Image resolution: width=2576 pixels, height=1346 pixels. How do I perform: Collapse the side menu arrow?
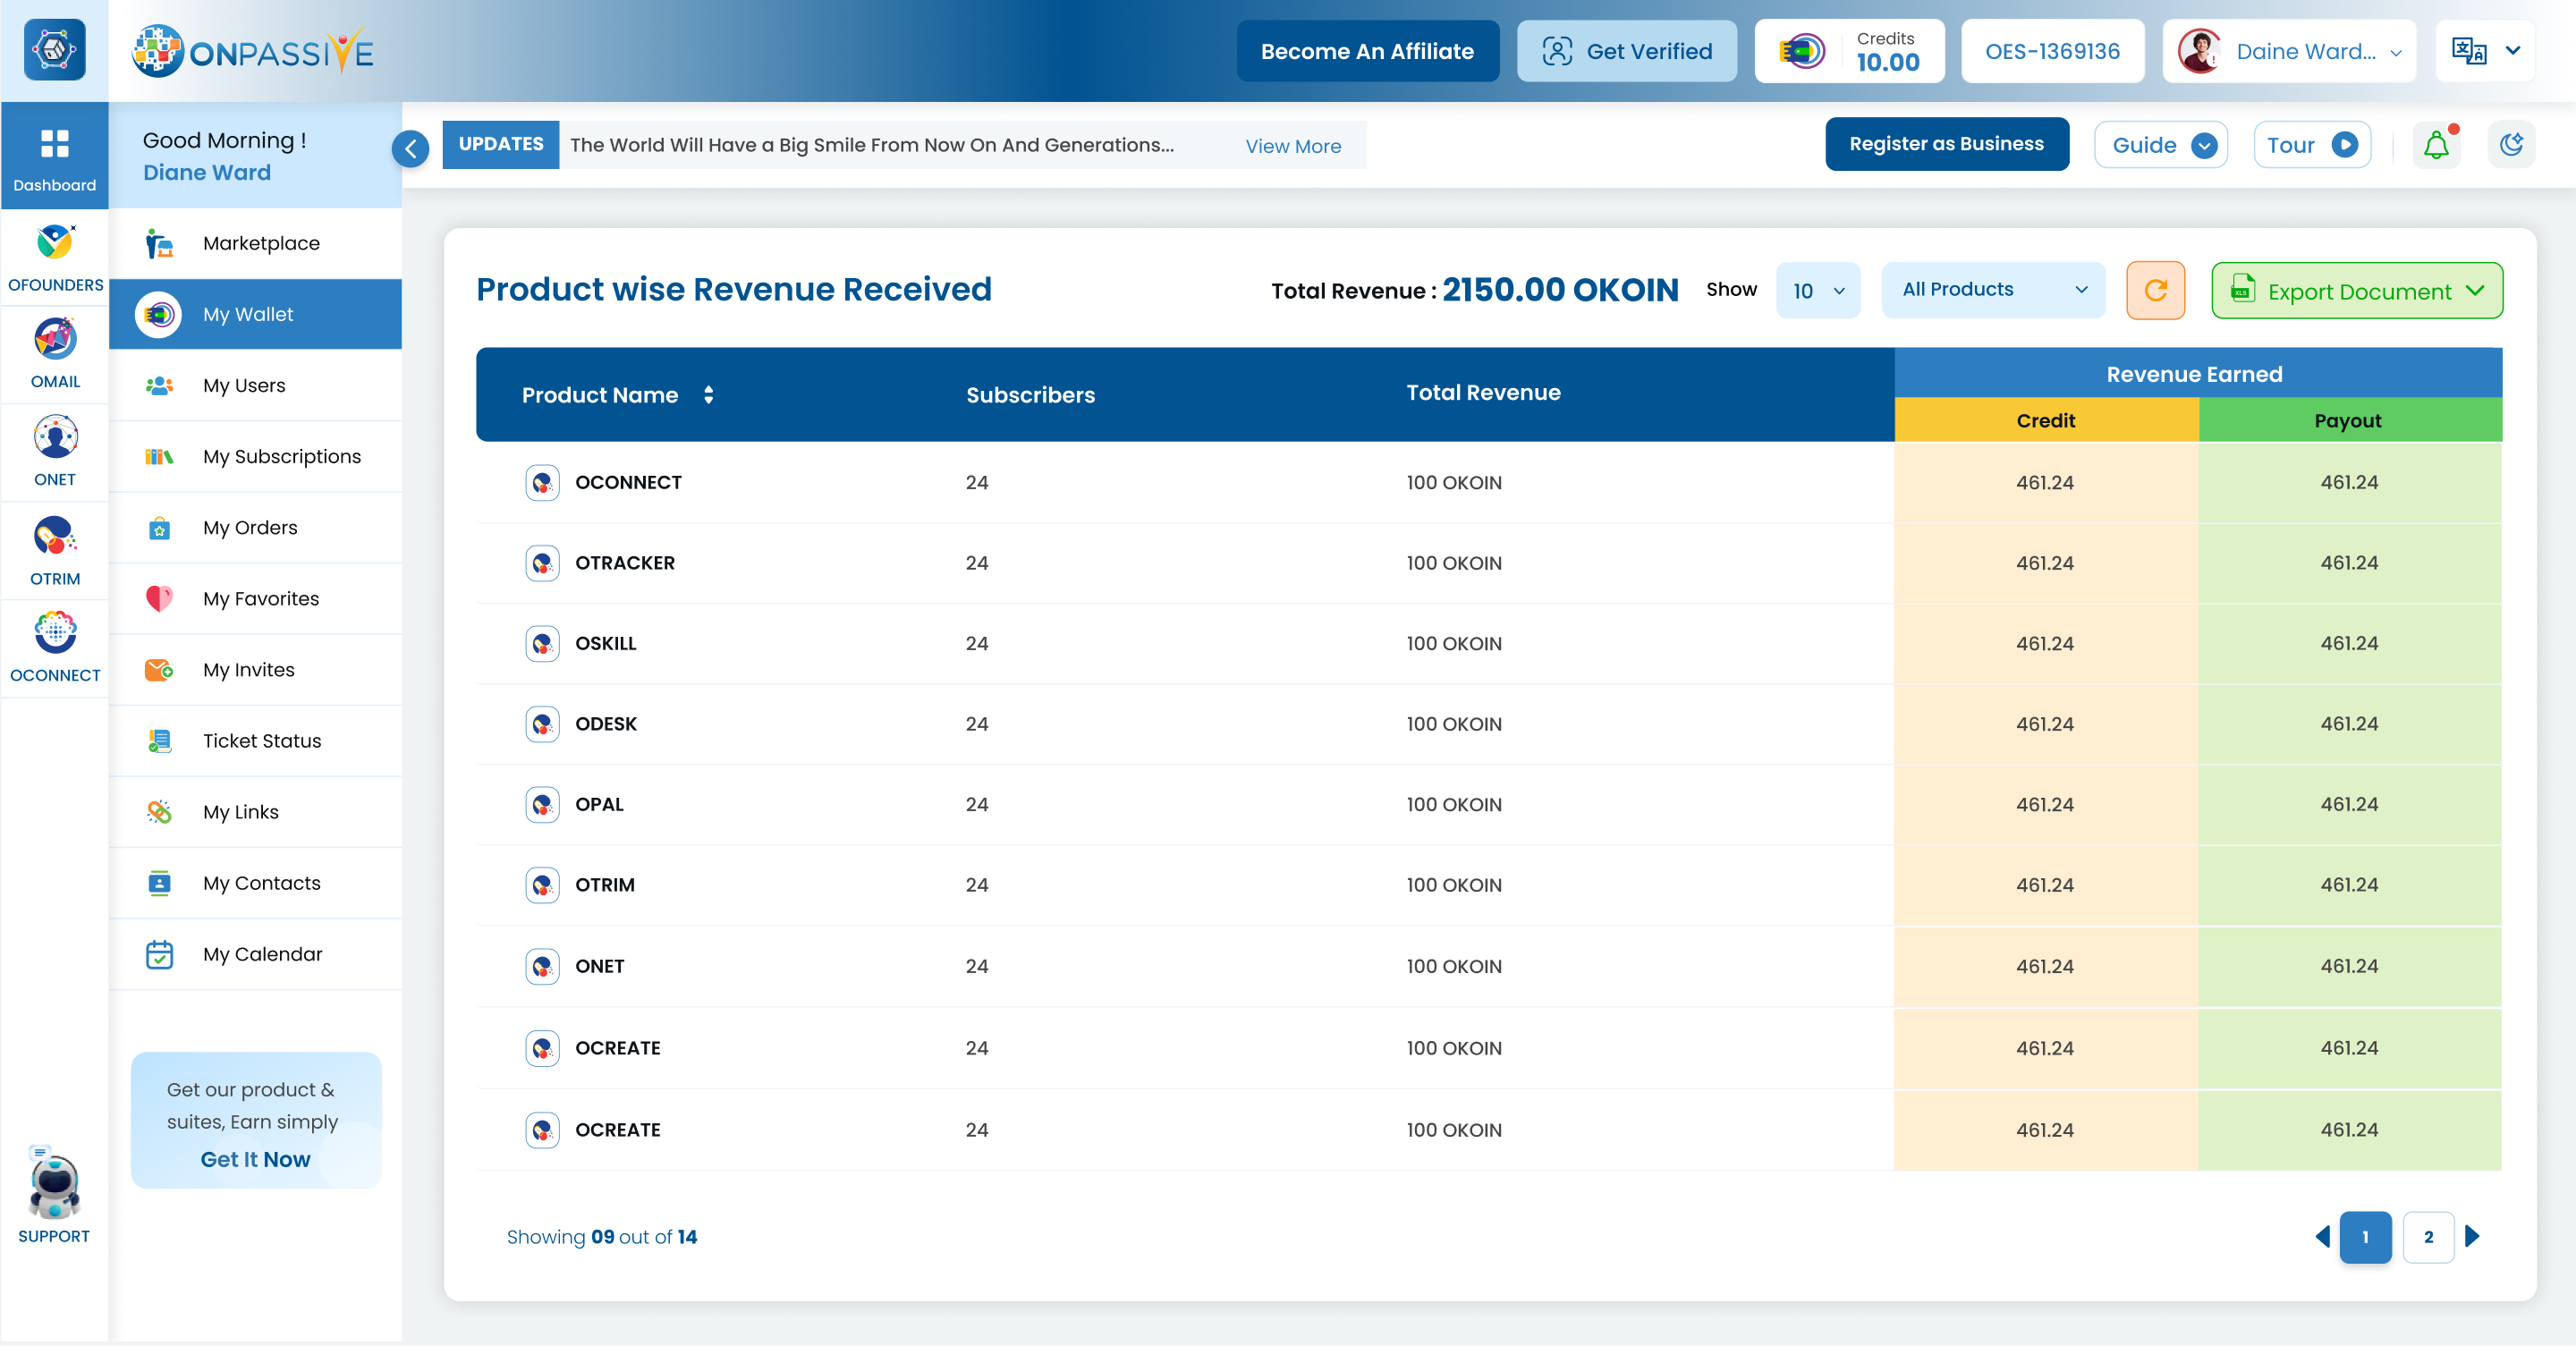[410, 149]
